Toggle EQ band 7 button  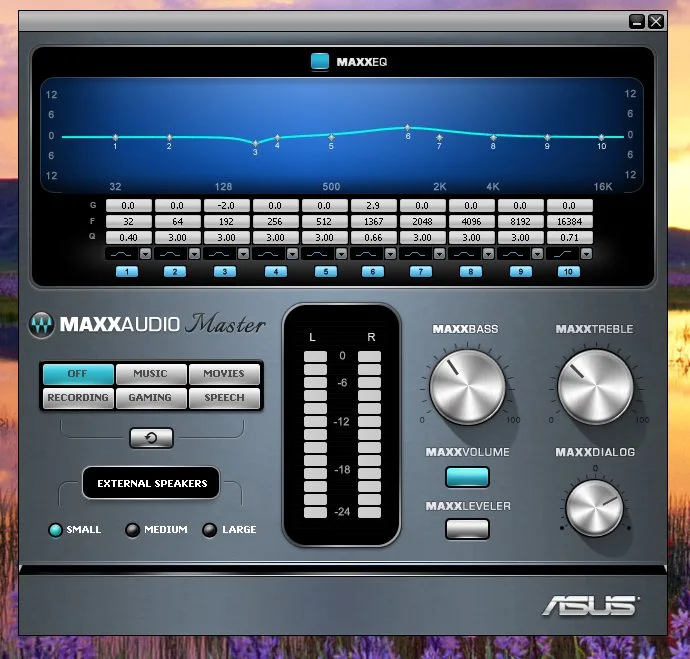(x=421, y=271)
